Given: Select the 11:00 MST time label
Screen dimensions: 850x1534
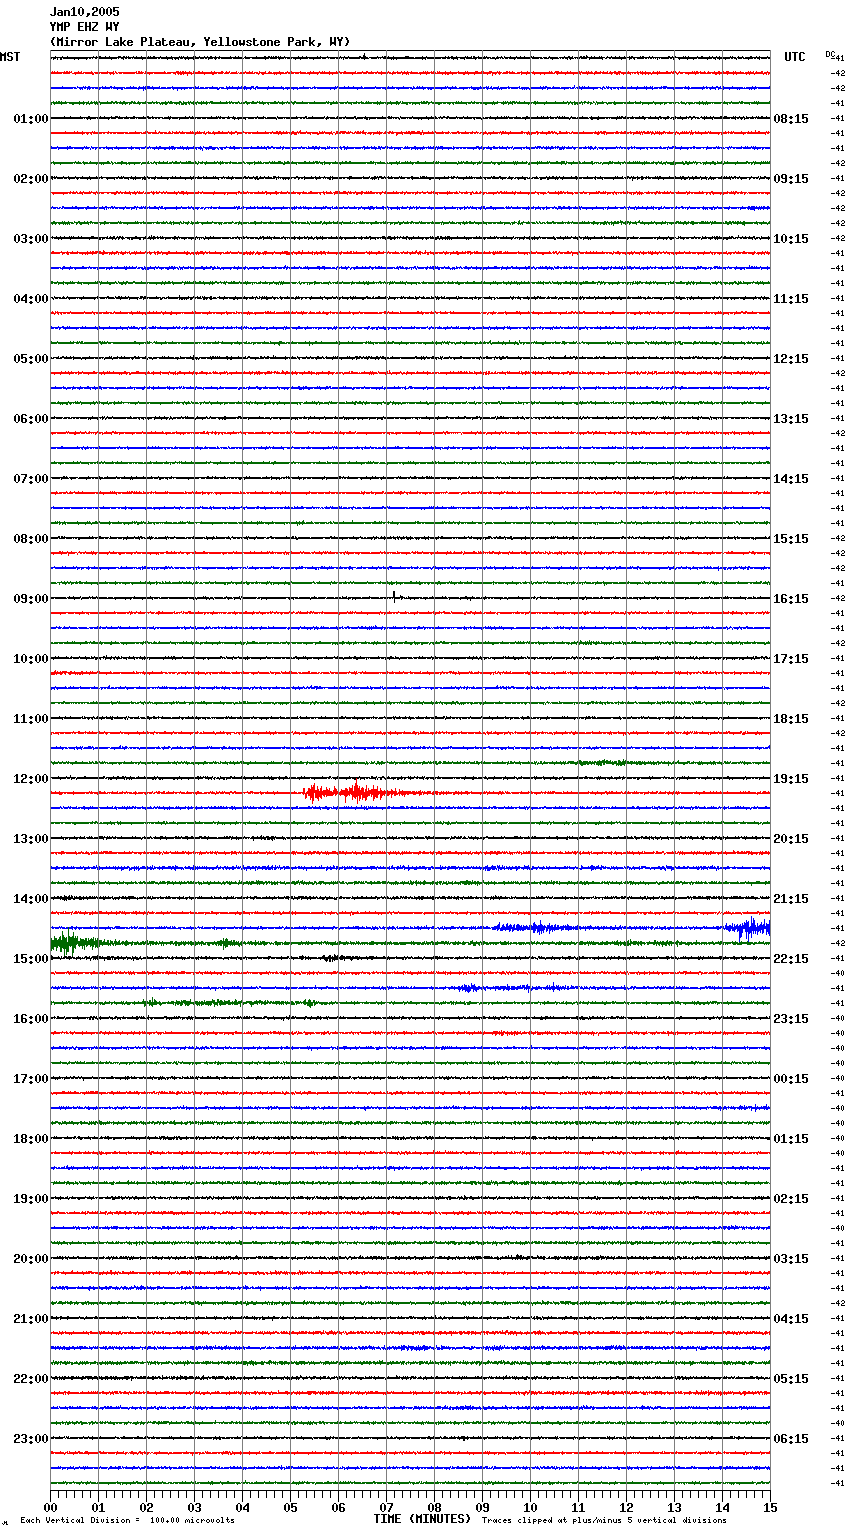Looking at the screenshot, I should [31, 719].
